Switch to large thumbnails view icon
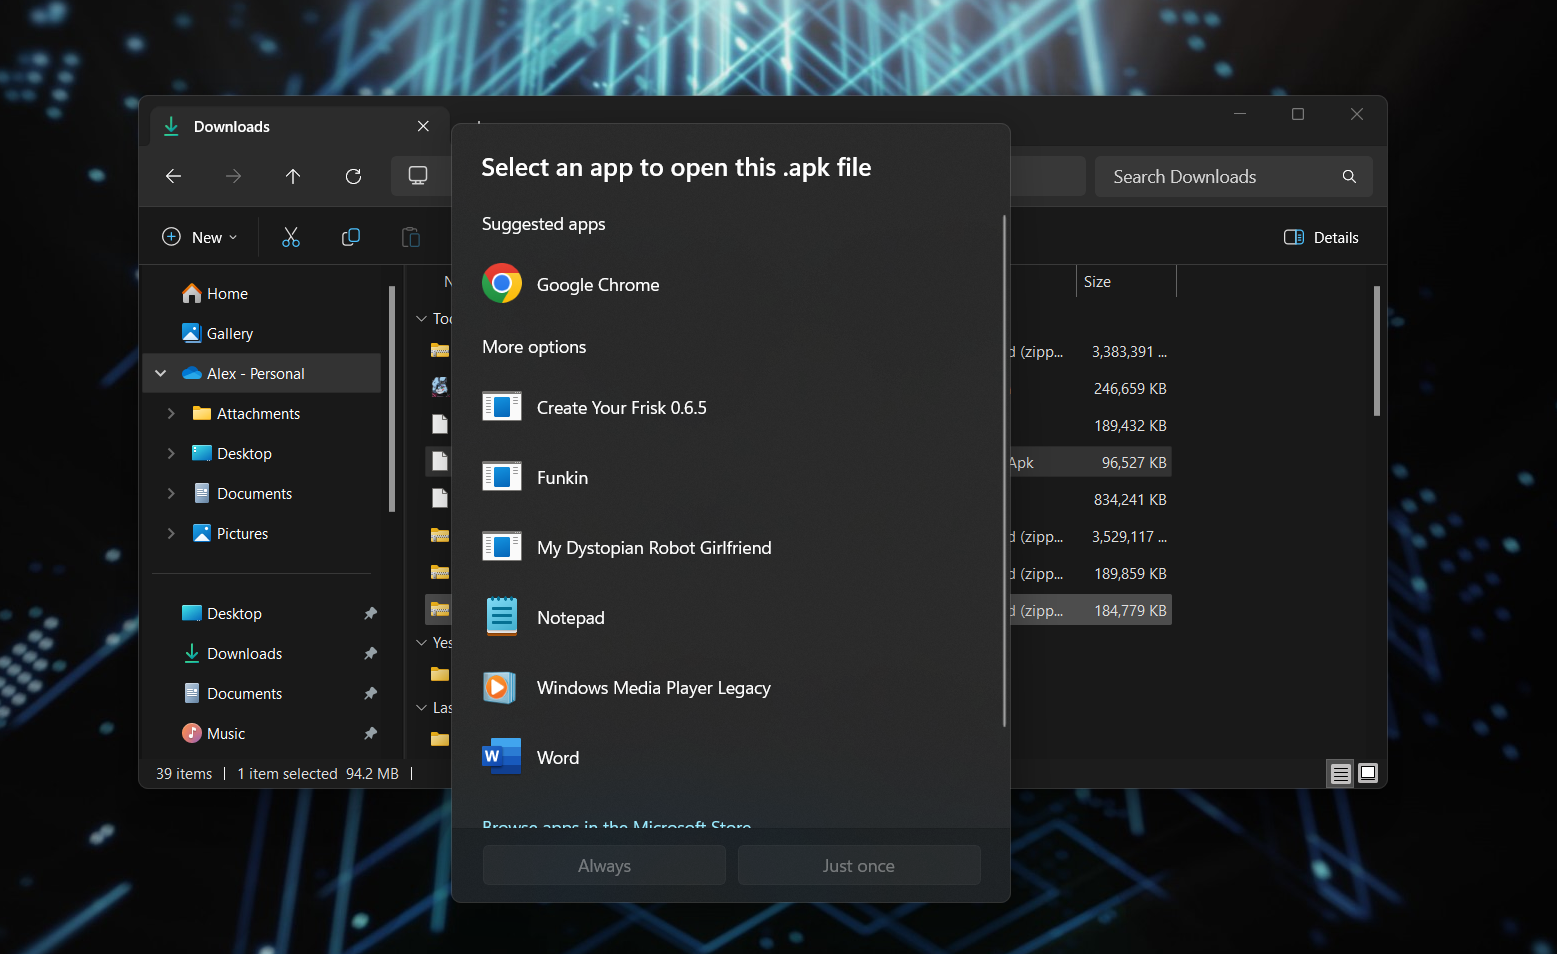This screenshot has width=1557, height=954. click(x=1368, y=773)
